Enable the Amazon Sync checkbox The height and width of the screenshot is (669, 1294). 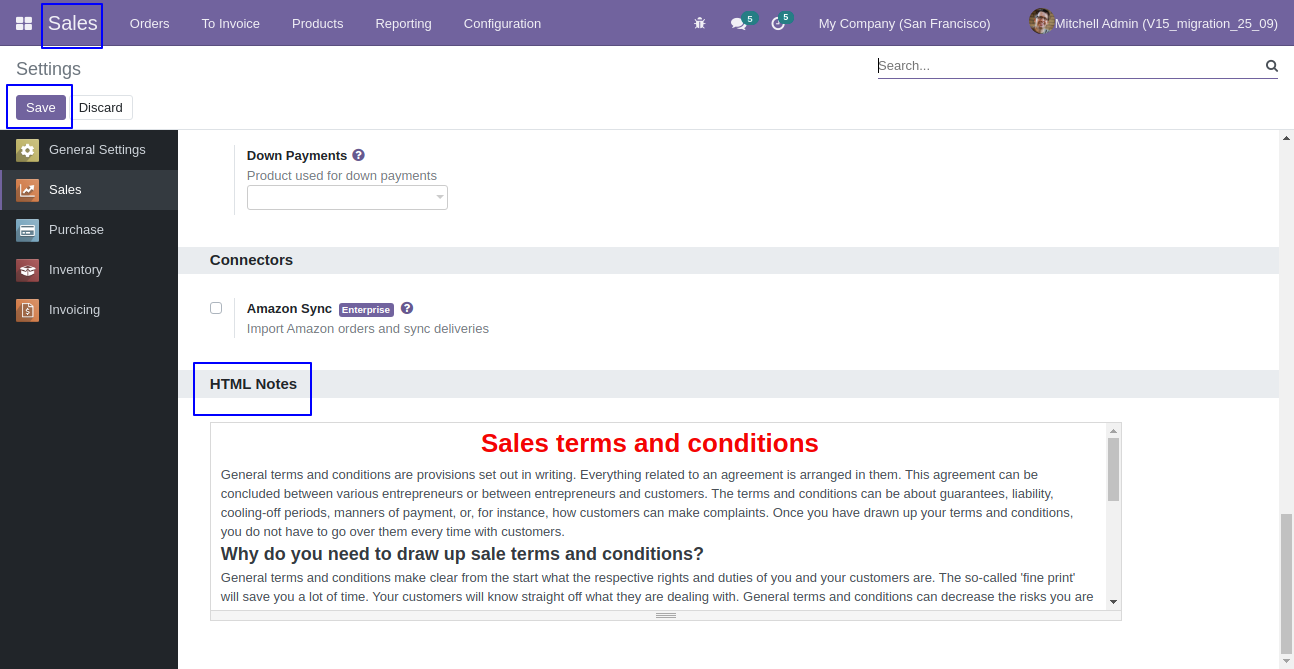coord(216,308)
